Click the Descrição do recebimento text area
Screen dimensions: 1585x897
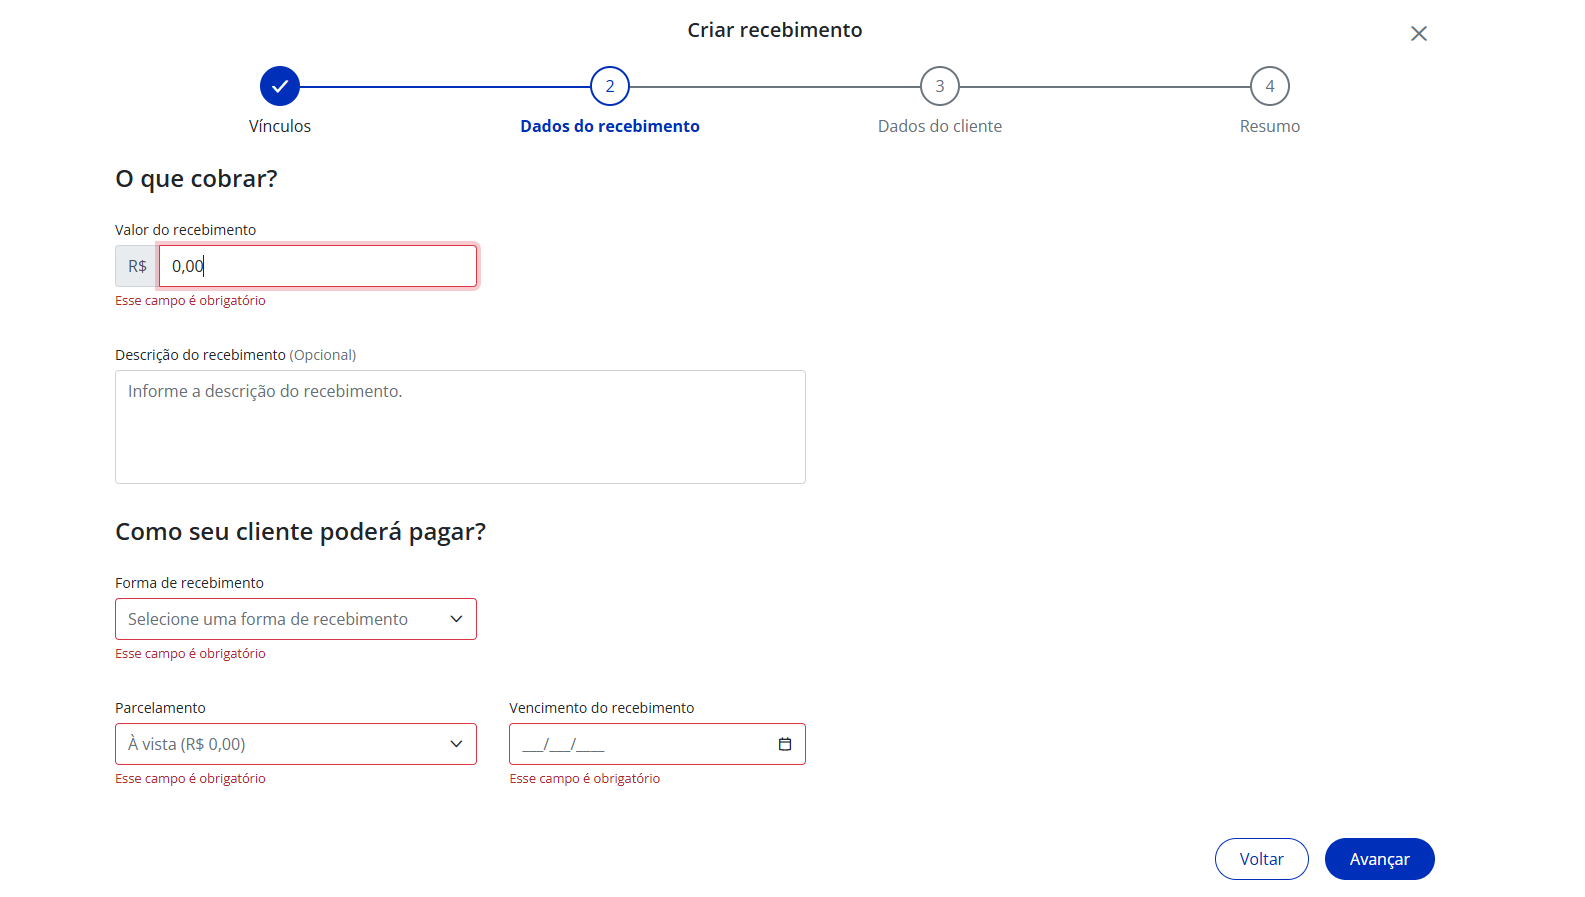click(460, 427)
